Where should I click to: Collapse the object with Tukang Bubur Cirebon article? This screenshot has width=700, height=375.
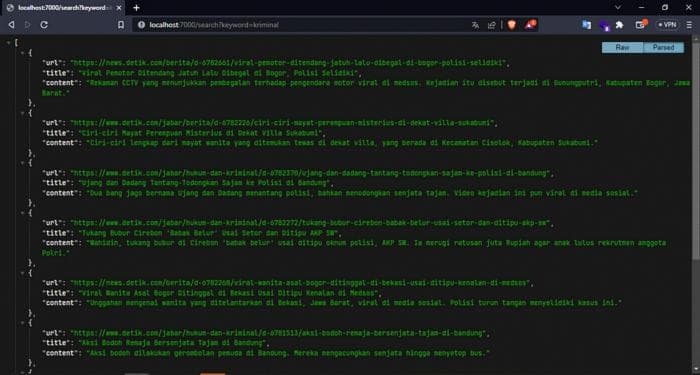(22, 213)
